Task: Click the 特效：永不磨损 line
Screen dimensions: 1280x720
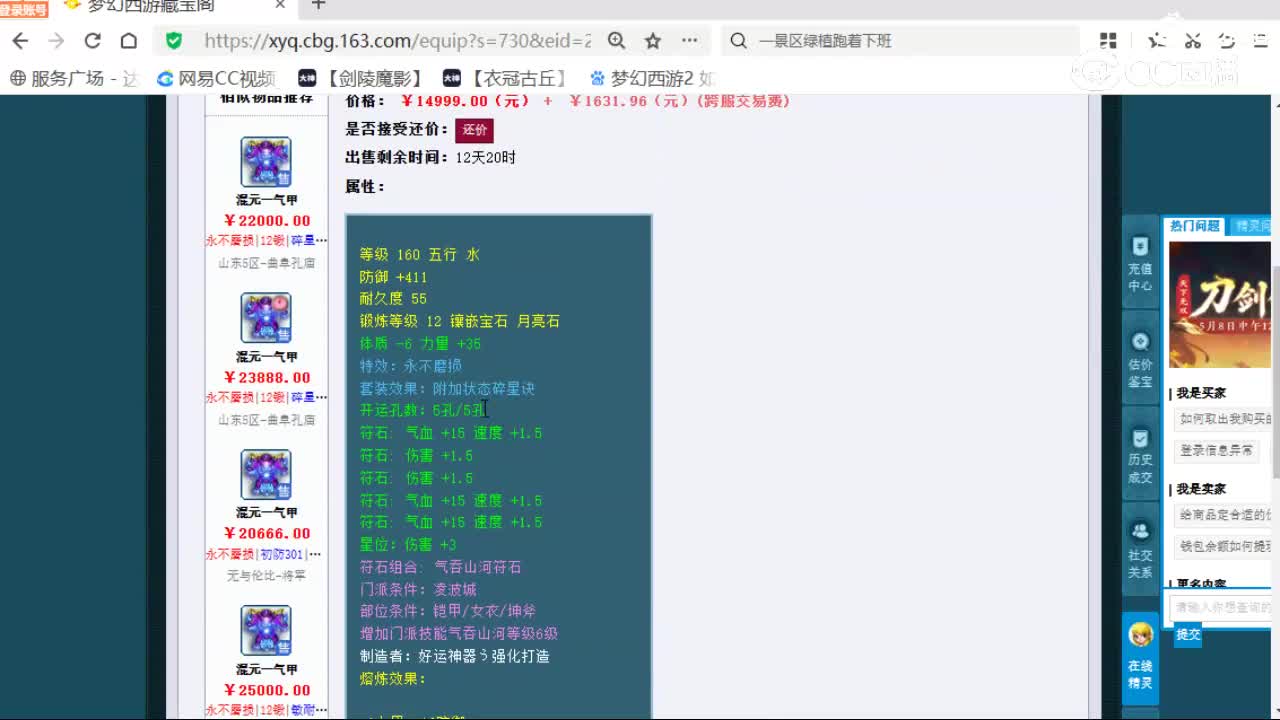Action: click(411, 366)
